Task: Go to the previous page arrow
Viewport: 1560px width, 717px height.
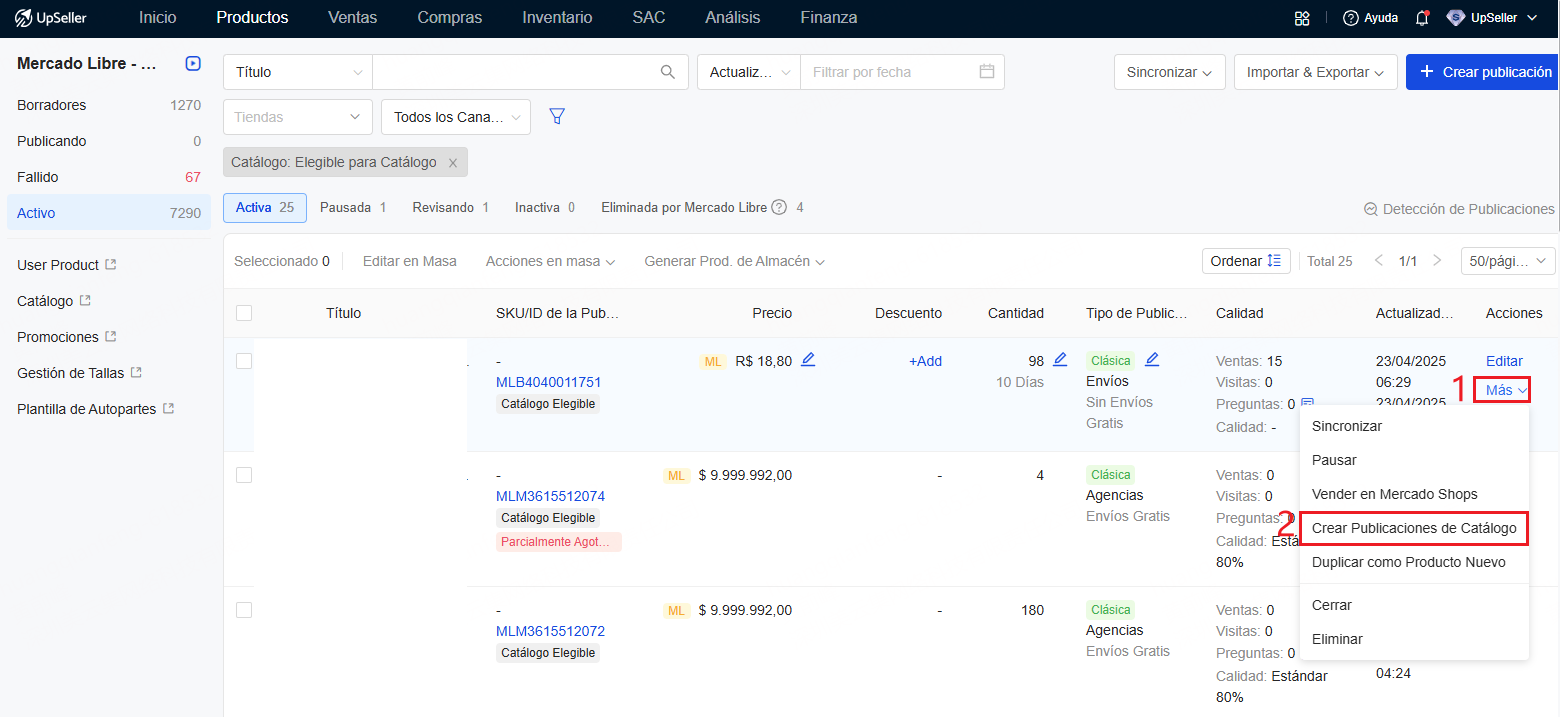Action: tap(1379, 261)
